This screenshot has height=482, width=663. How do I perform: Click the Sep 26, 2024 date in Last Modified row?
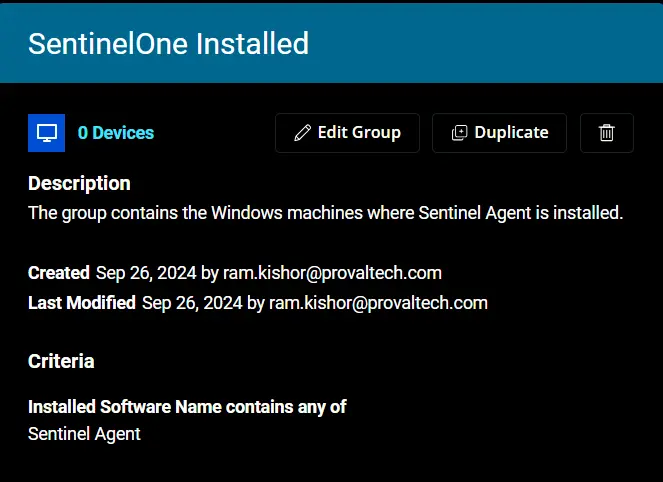192,303
